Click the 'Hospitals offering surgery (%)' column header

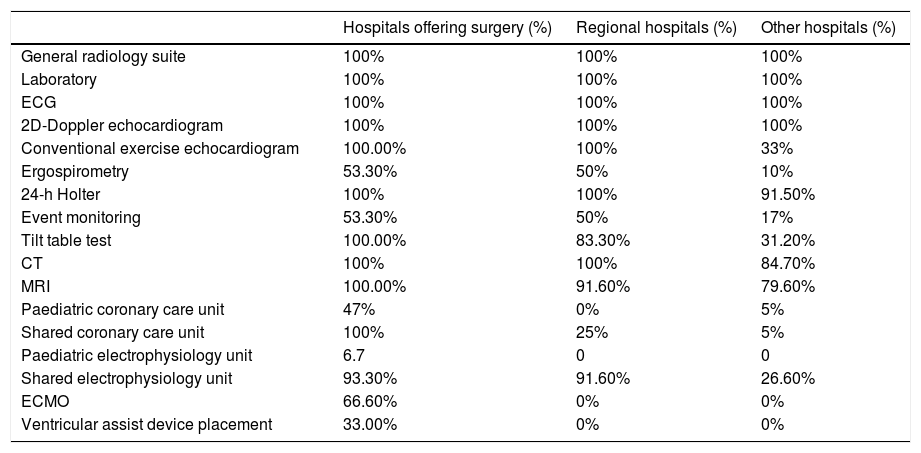(x=447, y=28)
